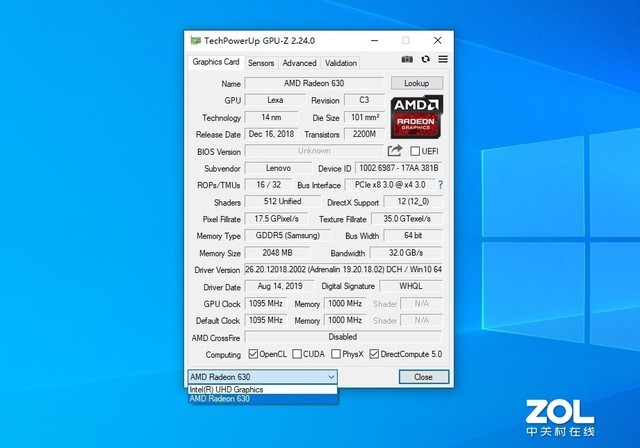Click the Bus Interface question mark
This screenshot has width=640, height=448.
point(440,185)
